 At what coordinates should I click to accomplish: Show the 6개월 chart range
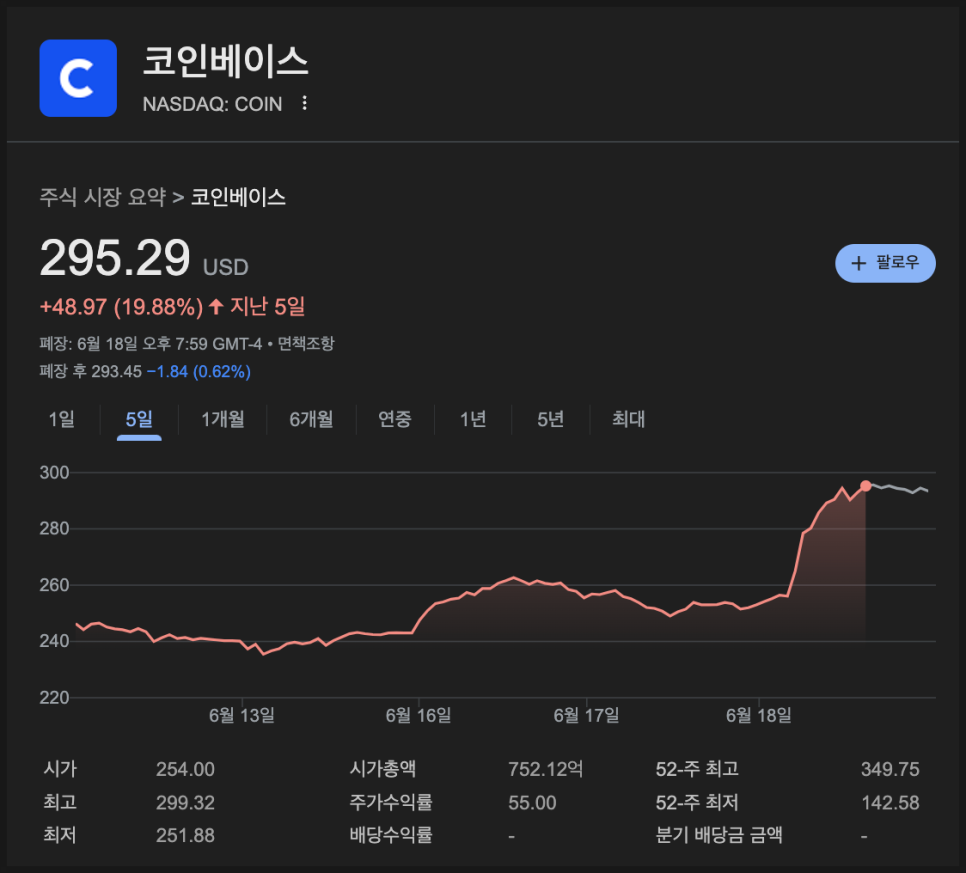tap(311, 419)
